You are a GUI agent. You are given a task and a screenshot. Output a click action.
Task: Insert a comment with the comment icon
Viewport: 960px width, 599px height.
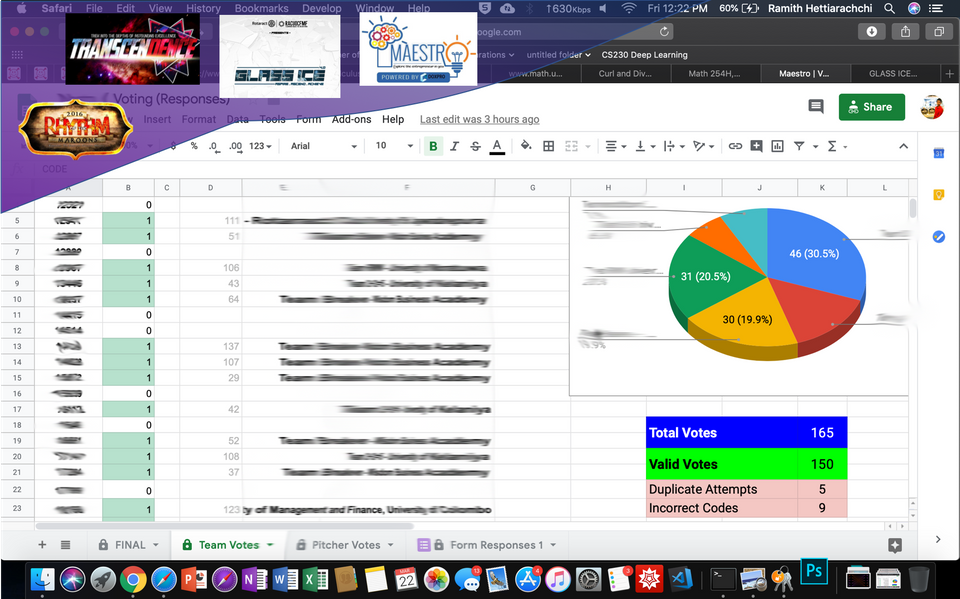pyautogui.click(x=756, y=146)
